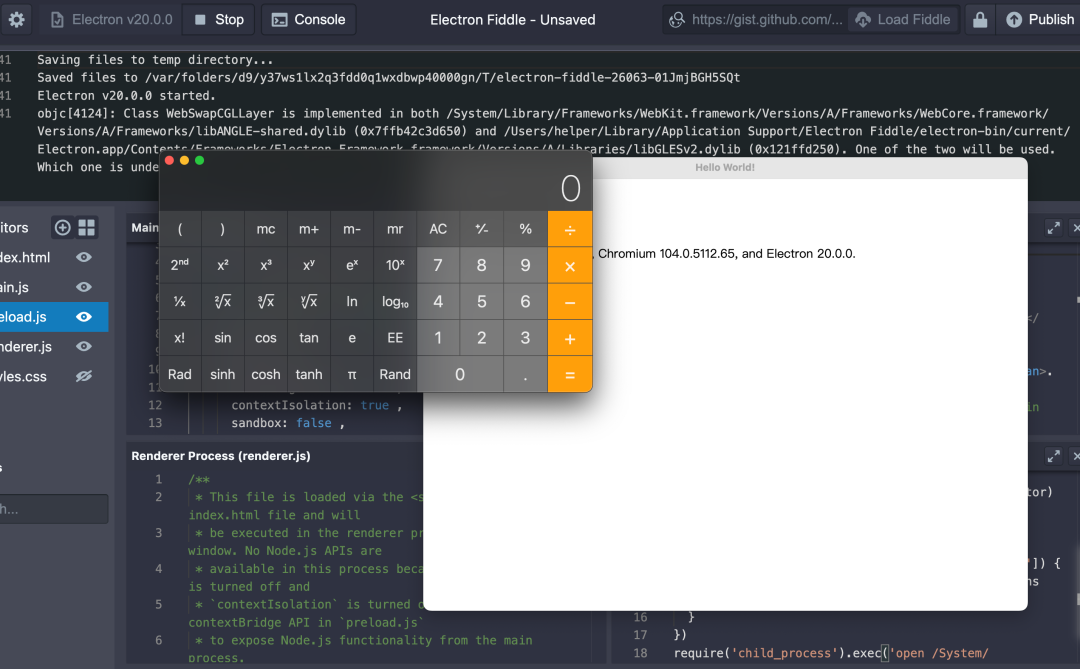Maximize the lower right editor pane
This screenshot has width=1080, height=669.
pyautogui.click(x=1053, y=456)
